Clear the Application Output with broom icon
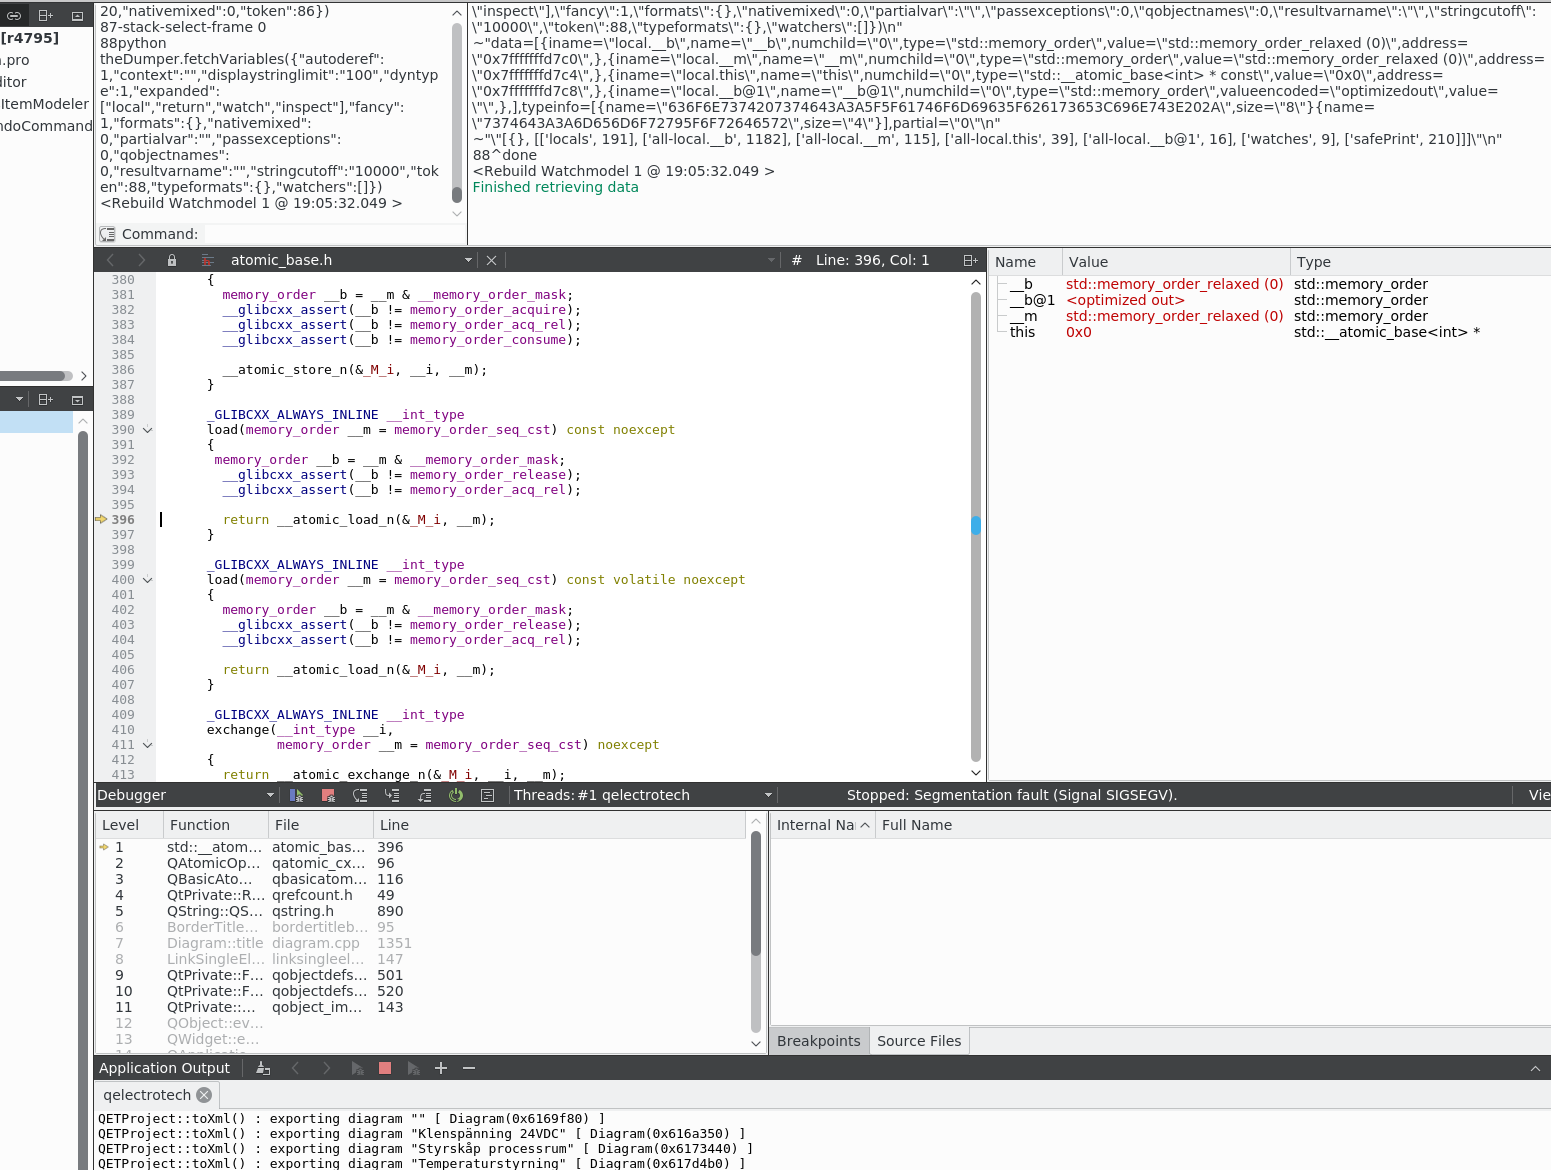This screenshot has width=1551, height=1170. click(x=263, y=1068)
